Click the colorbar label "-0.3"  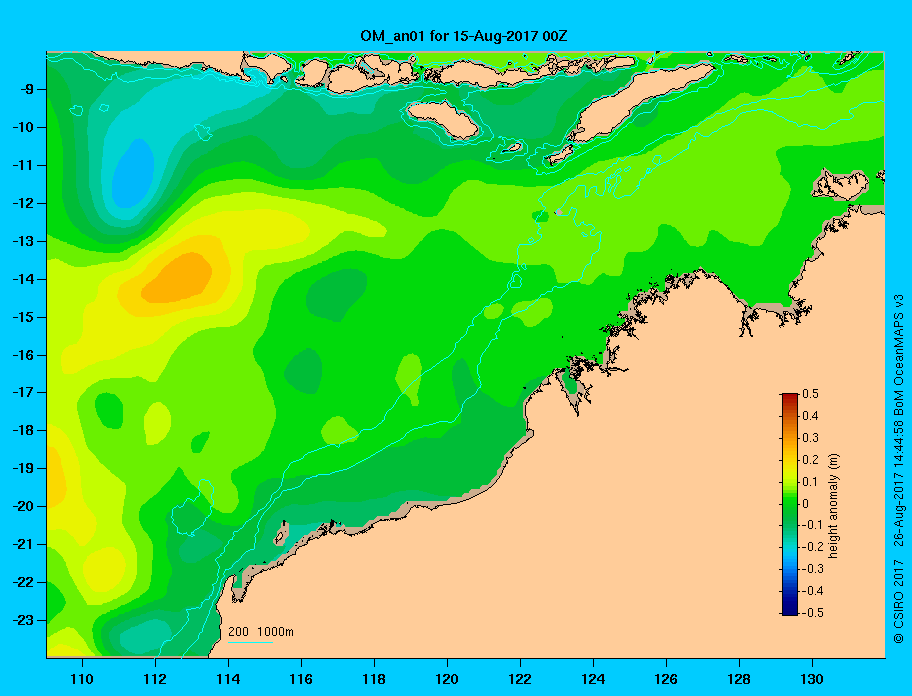(812, 569)
